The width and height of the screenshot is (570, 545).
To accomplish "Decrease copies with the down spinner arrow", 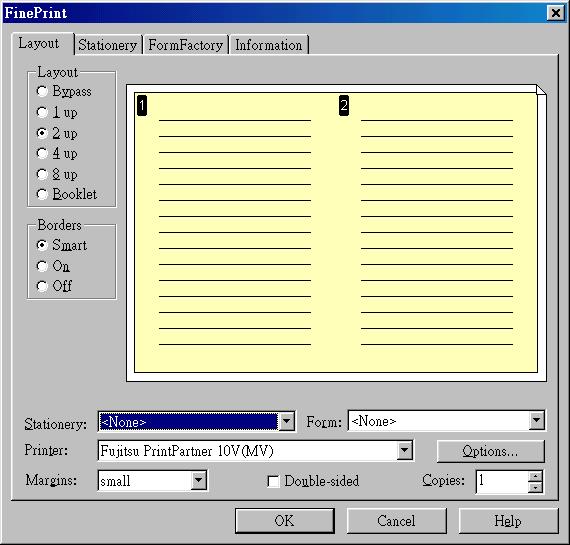I will click(535, 487).
